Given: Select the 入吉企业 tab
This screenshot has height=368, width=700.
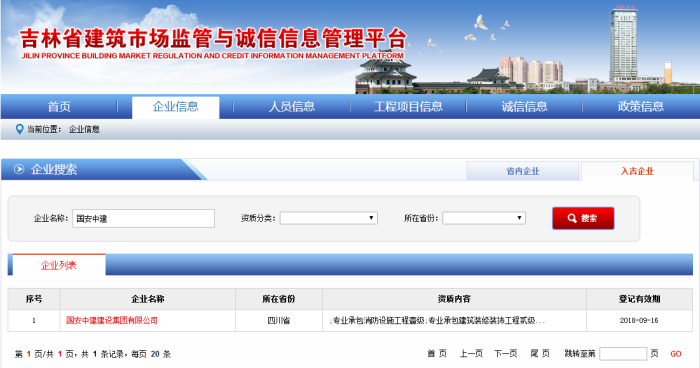Looking at the screenshot, I should (637, 171).
